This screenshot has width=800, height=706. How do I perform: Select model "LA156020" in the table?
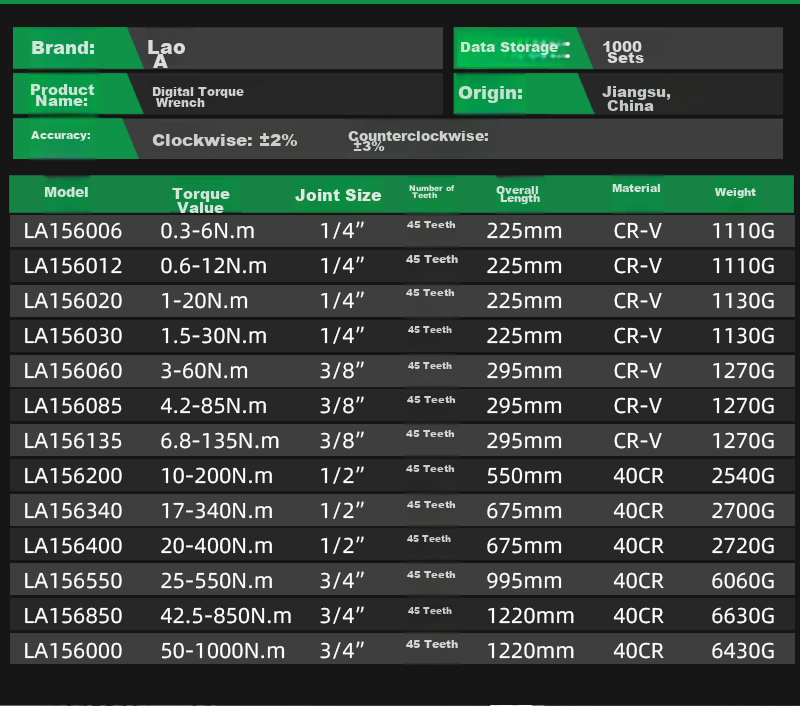point(73,301)
